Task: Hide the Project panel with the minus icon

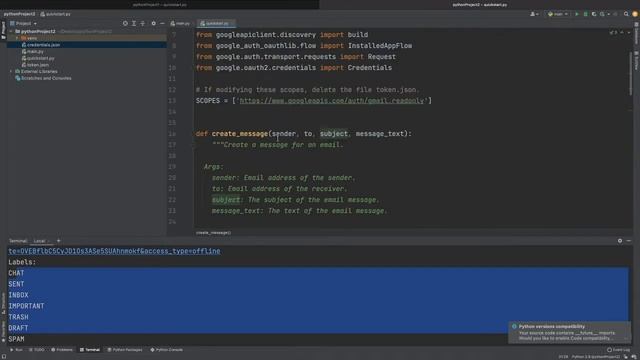Action: [162, 23]
